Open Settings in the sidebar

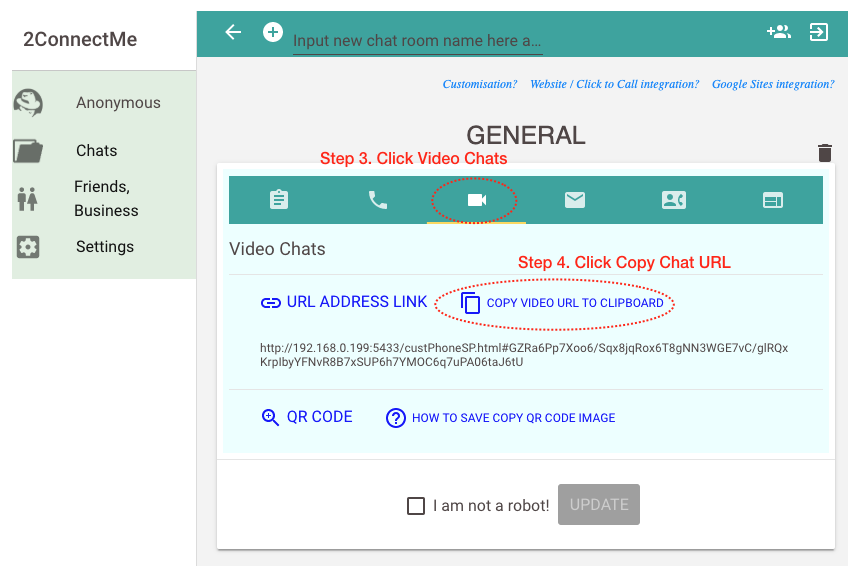coord(104,247)
